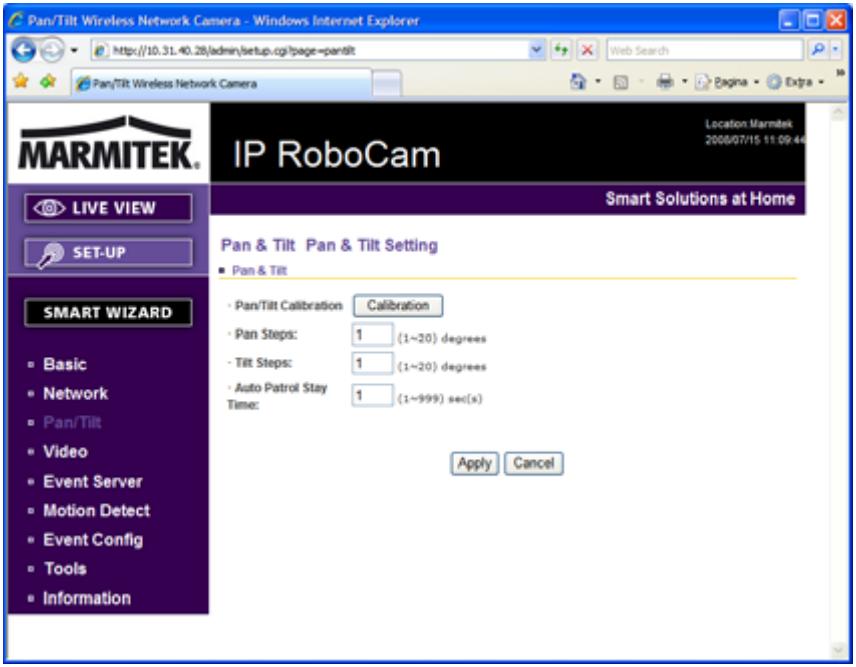The height and width of the screenshot is (667, 856).
Task: Click the browser Back arrow button
Action: 23,50
